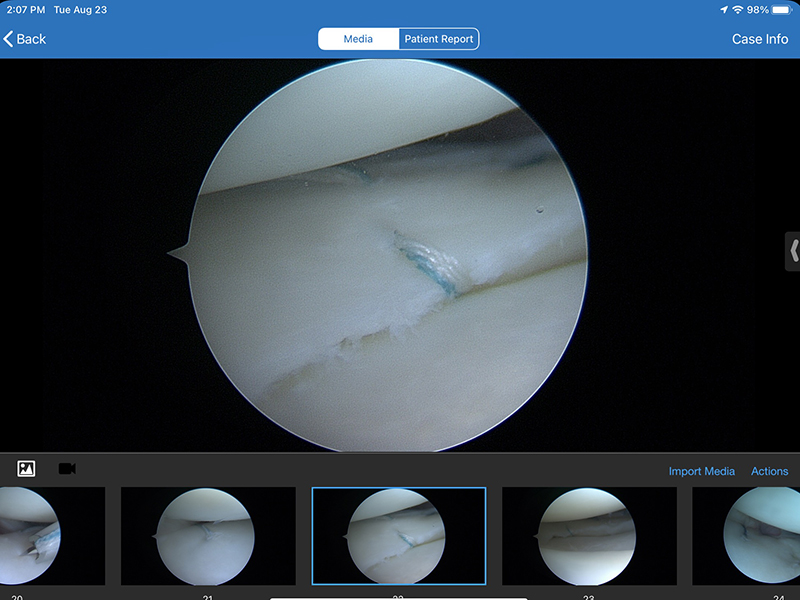Tap the main arthroscopy image

(388, 255)
